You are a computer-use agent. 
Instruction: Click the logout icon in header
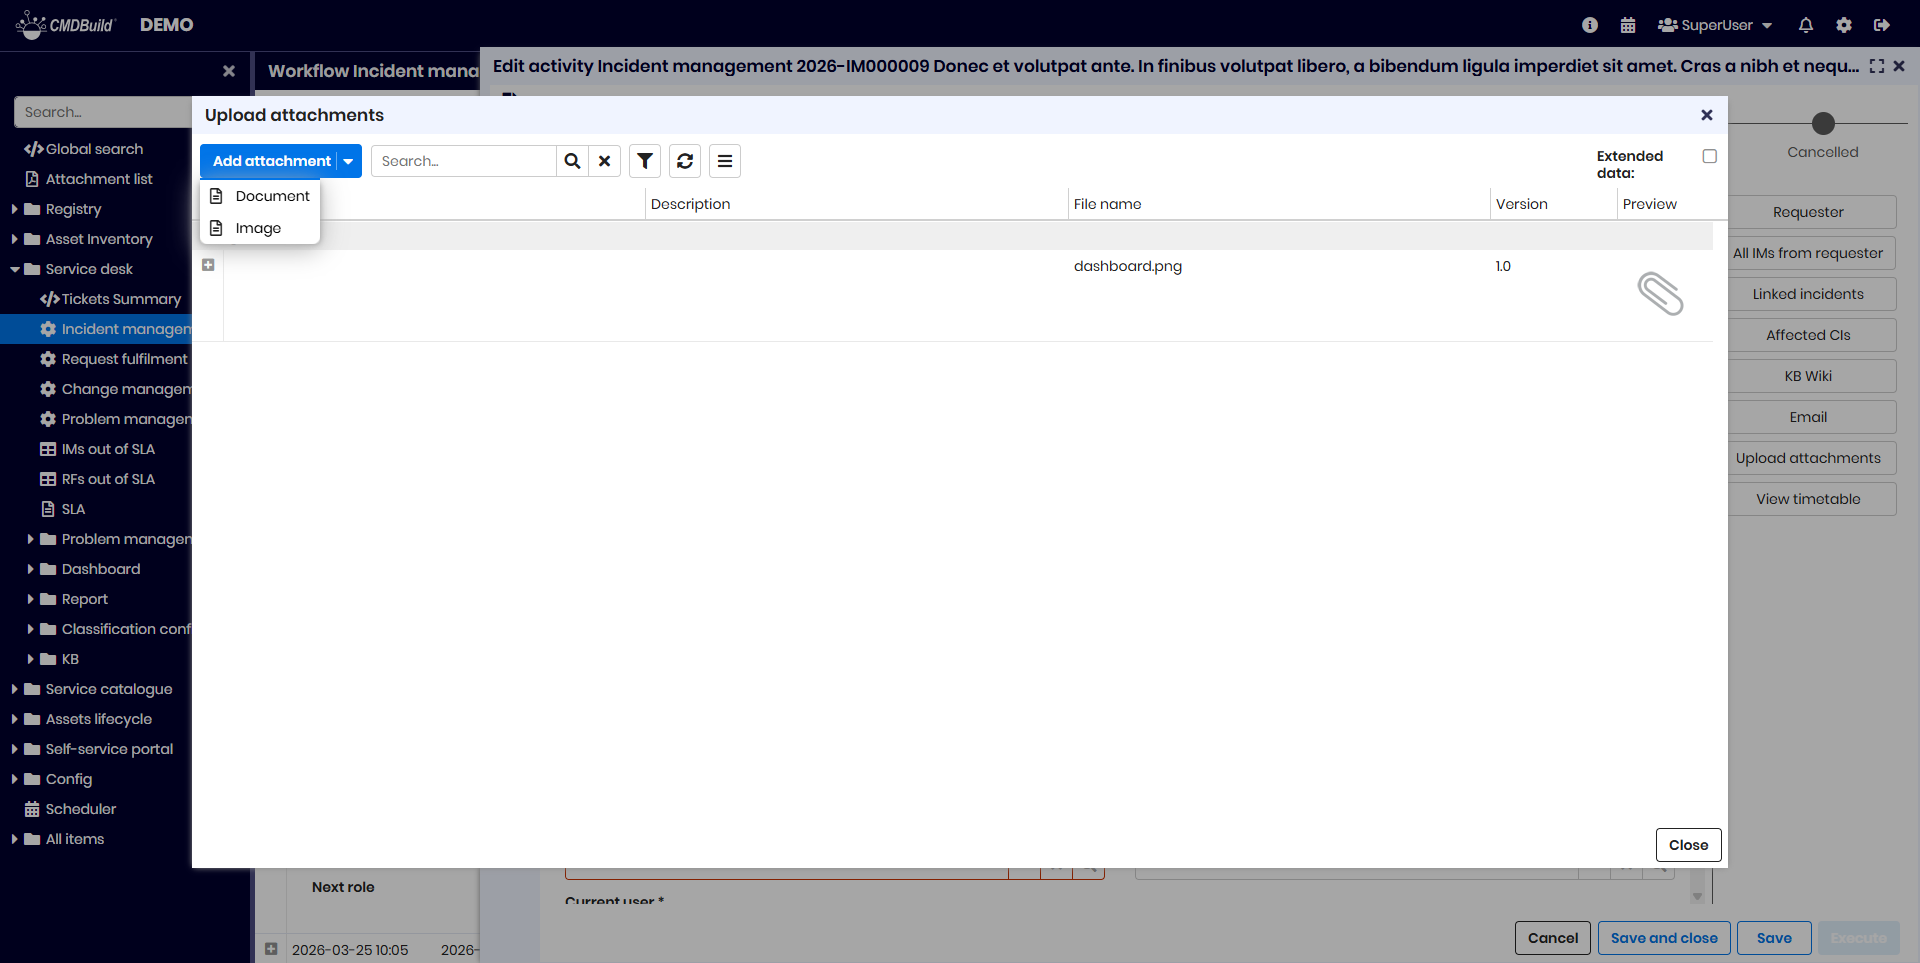1882,25
